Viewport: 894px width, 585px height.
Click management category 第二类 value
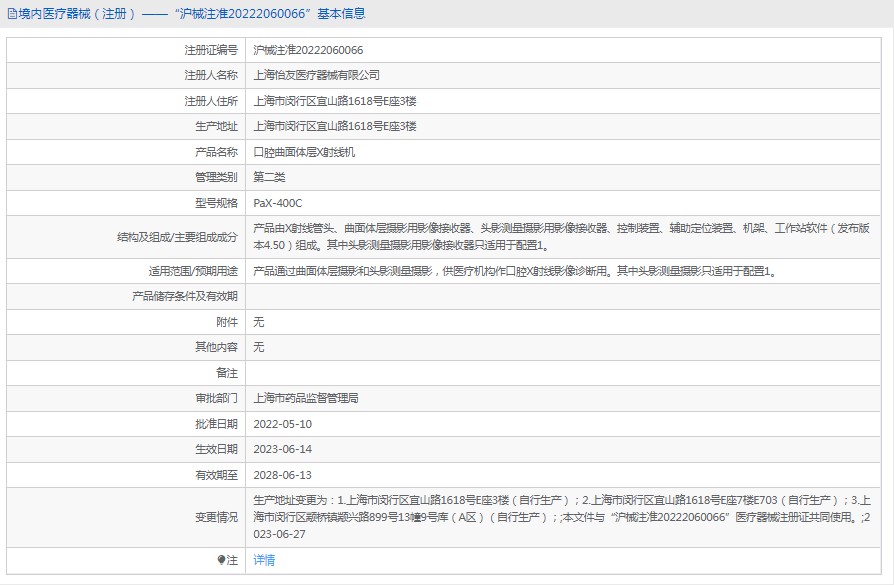coord(269,177)
